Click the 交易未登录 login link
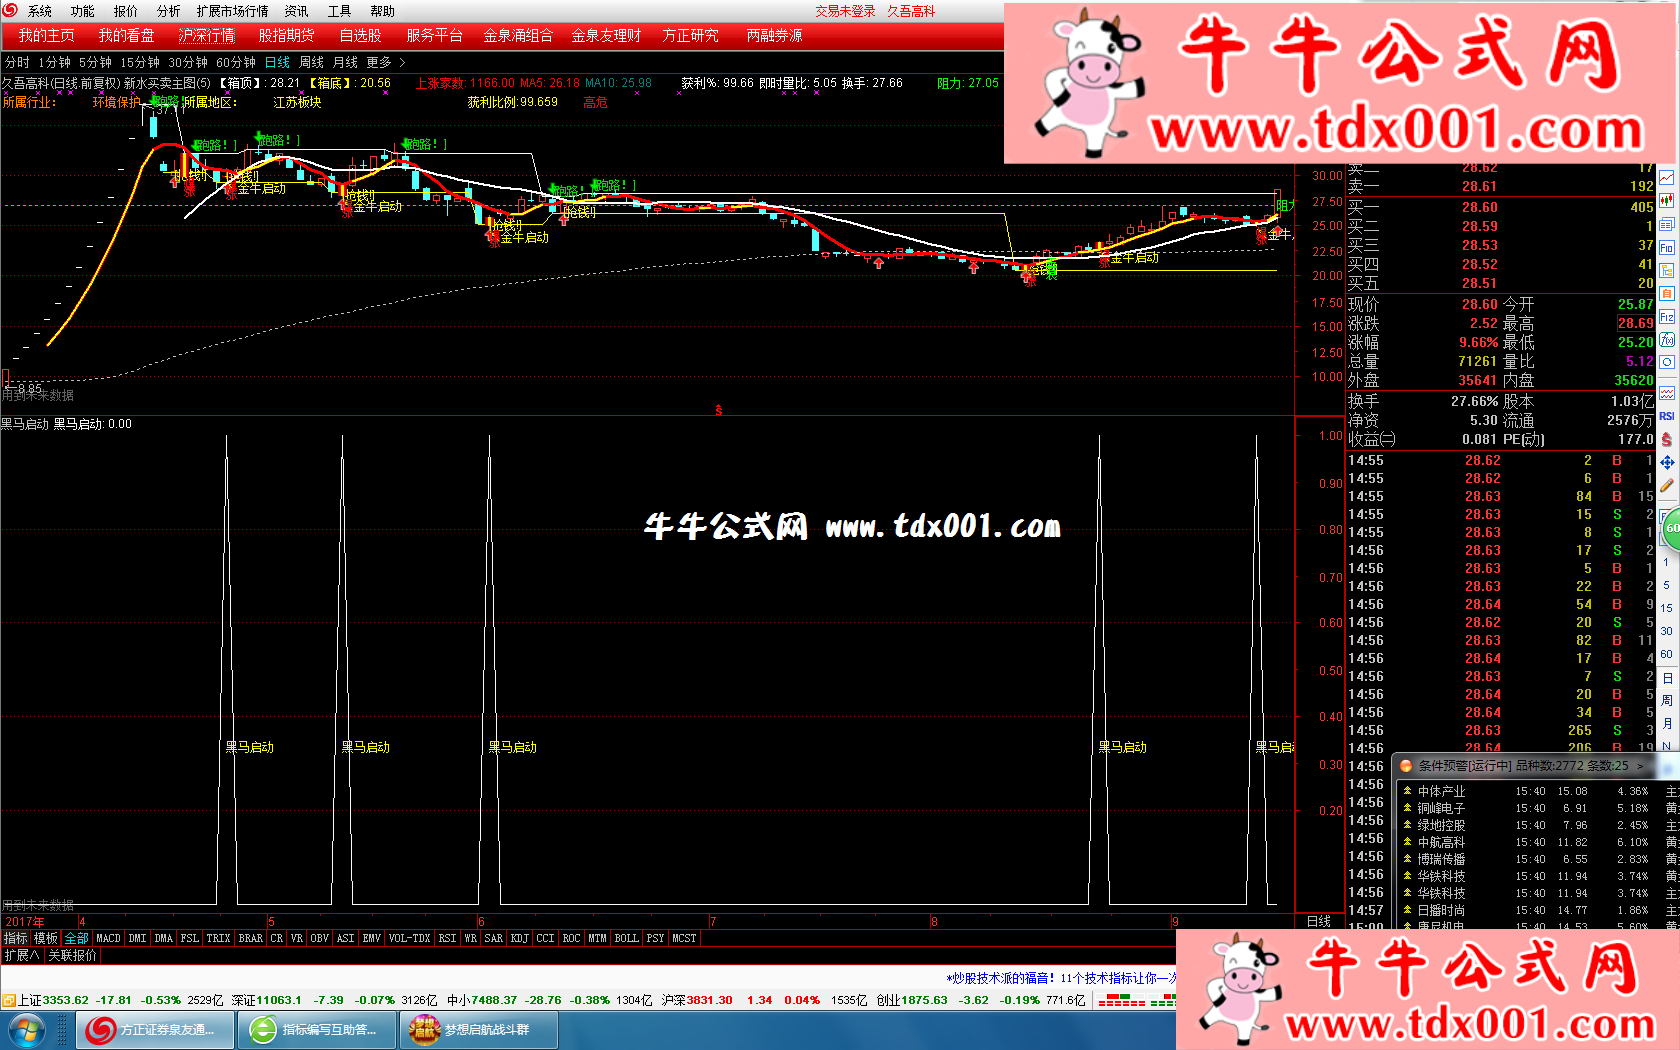This screenshot has height=1050, width=1680. tap(845, 11)
